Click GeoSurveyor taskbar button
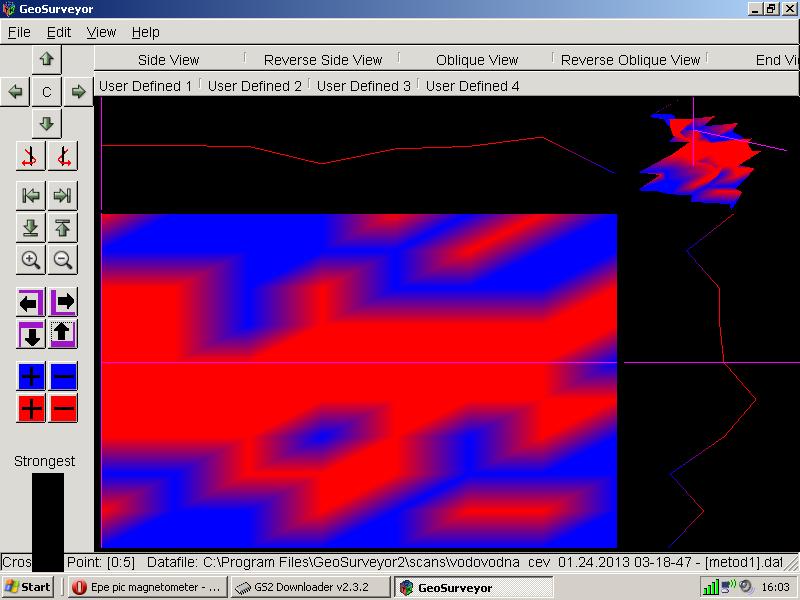The image size is (800, 600). [472, 588]
